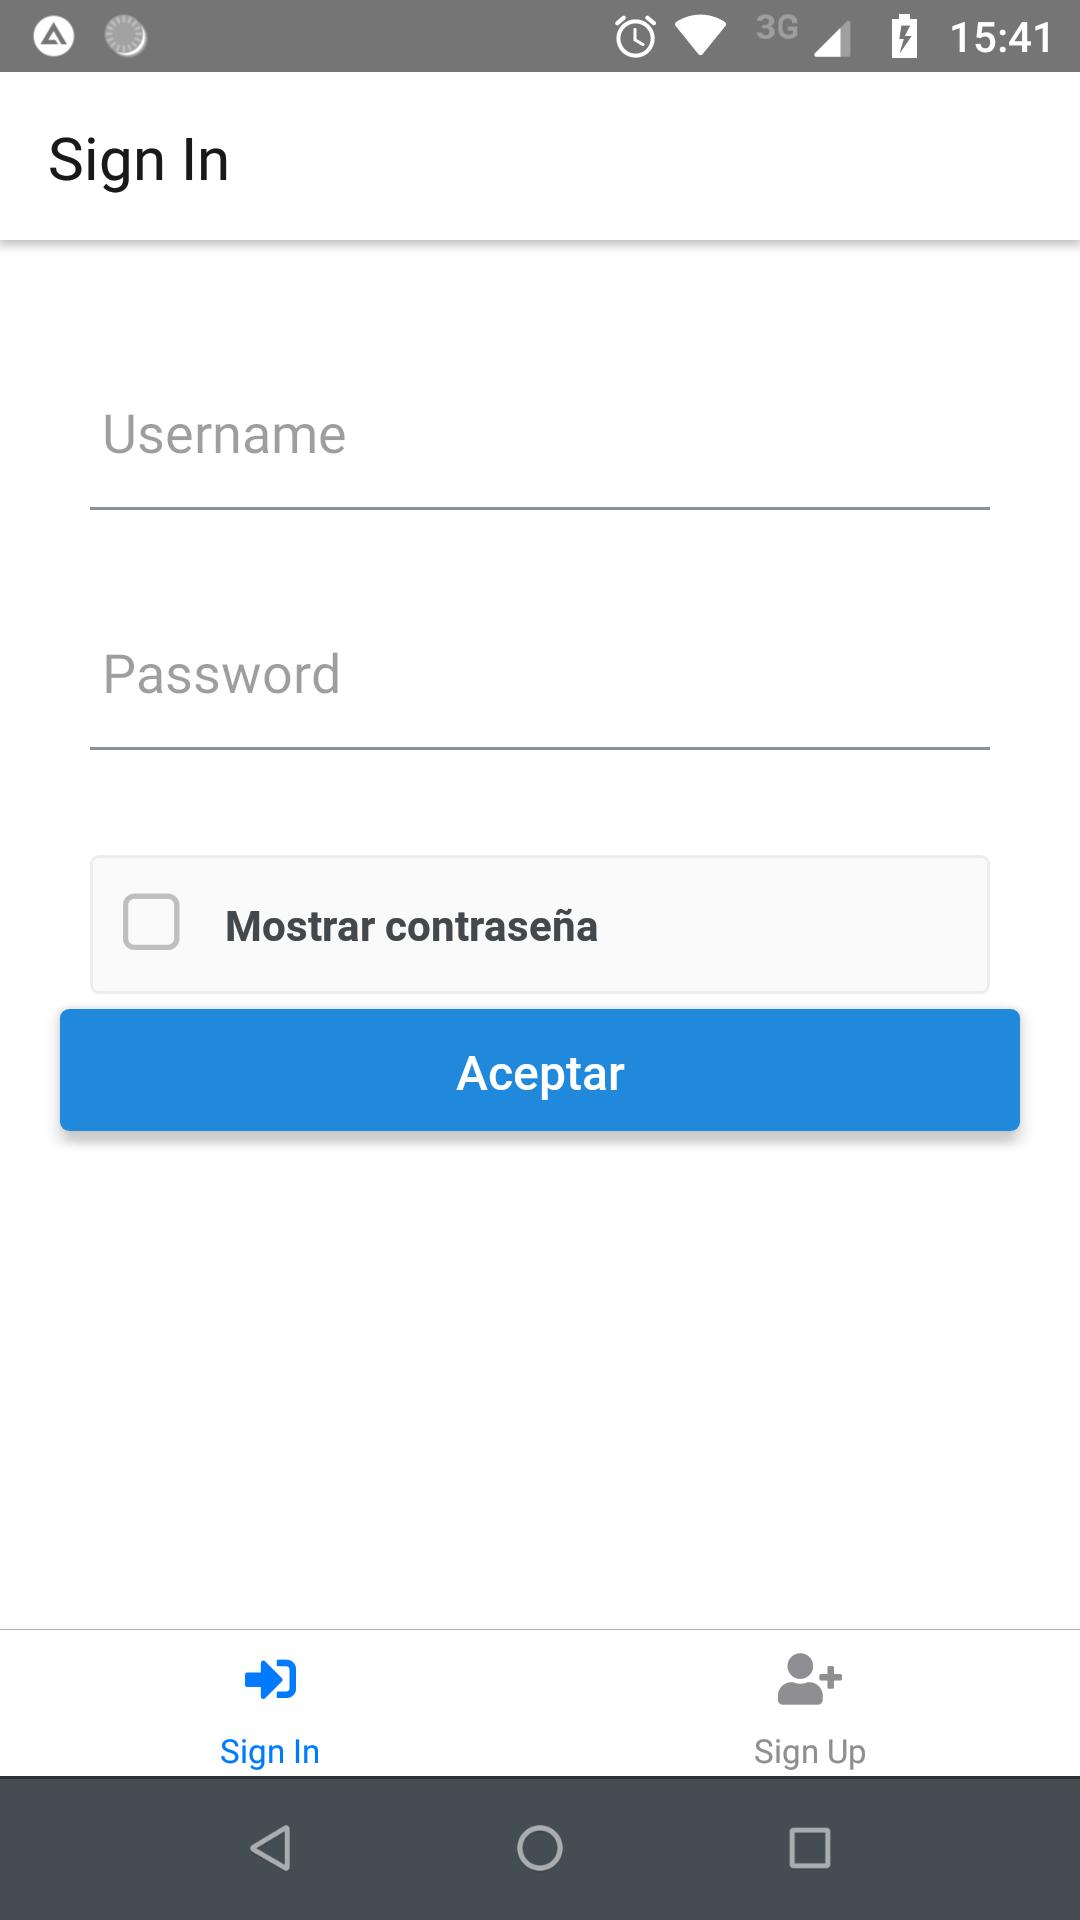This screenshot has height=1920, width=1080.
Task: Tap the Android back triangle
Action: (270, 1848)
